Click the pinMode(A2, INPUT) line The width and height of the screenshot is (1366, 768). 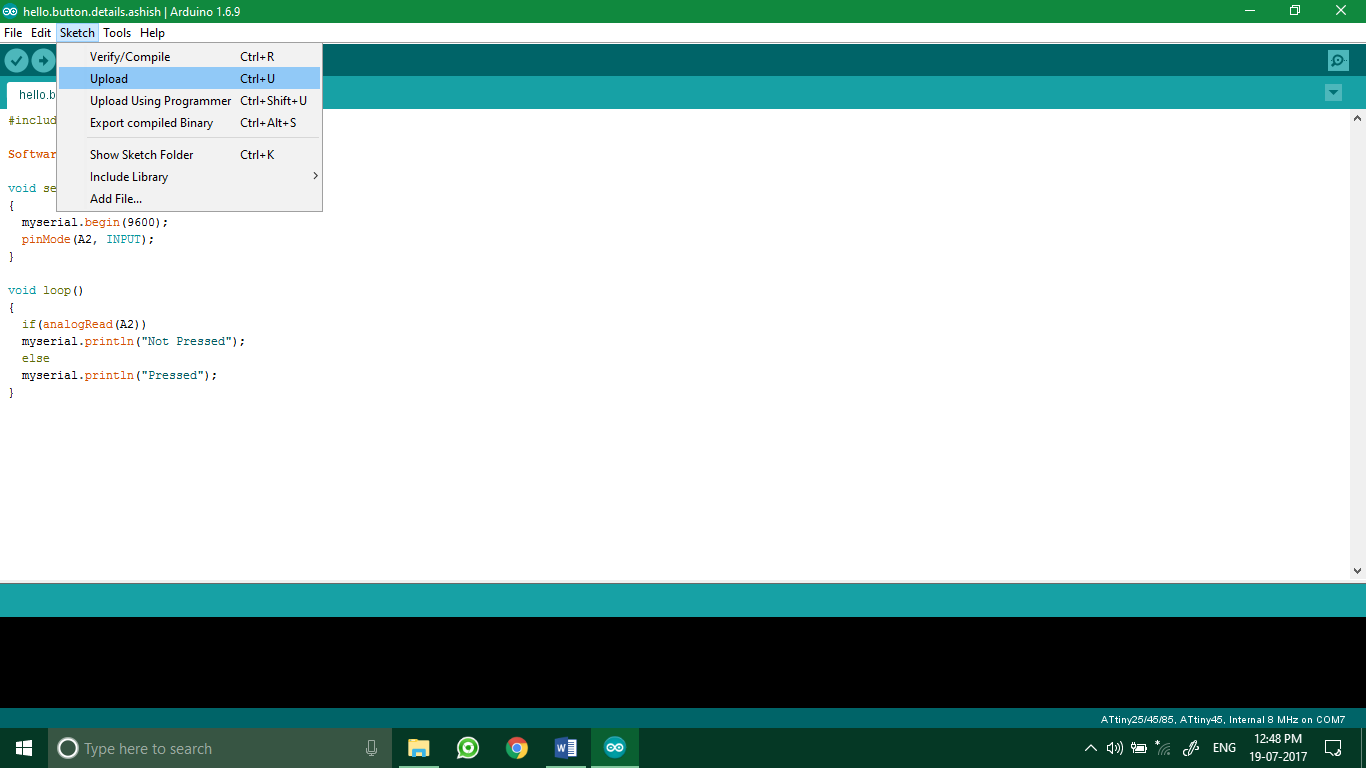(x=88, y=239)
